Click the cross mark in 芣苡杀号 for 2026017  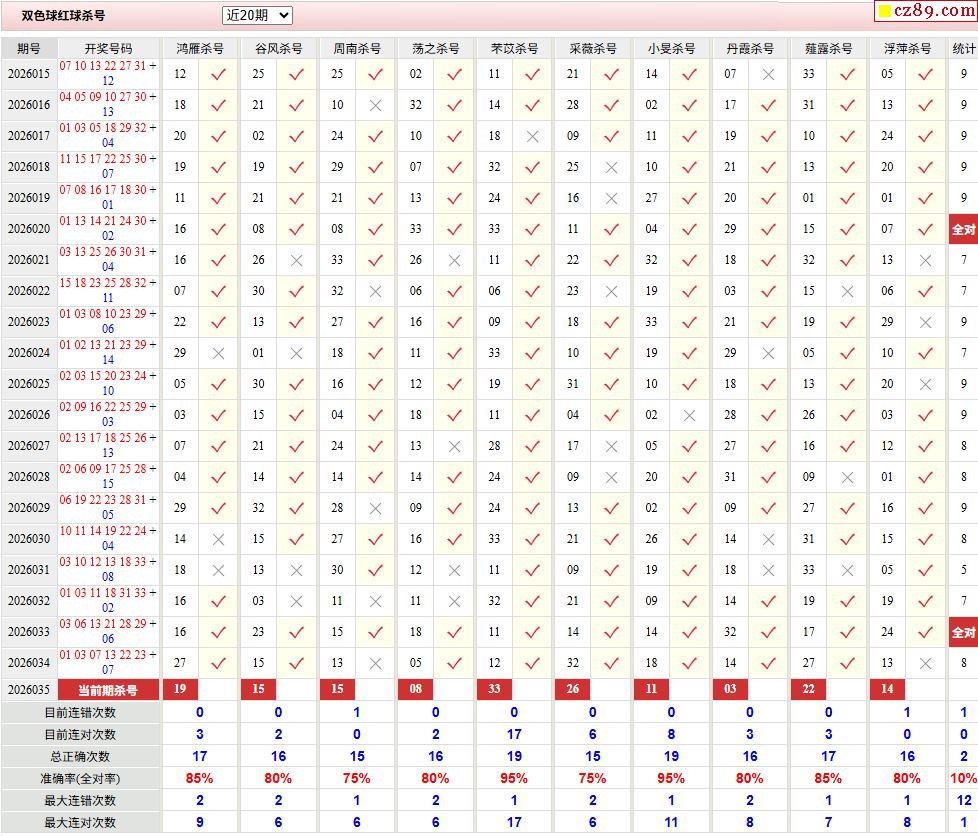pos(533,136)
